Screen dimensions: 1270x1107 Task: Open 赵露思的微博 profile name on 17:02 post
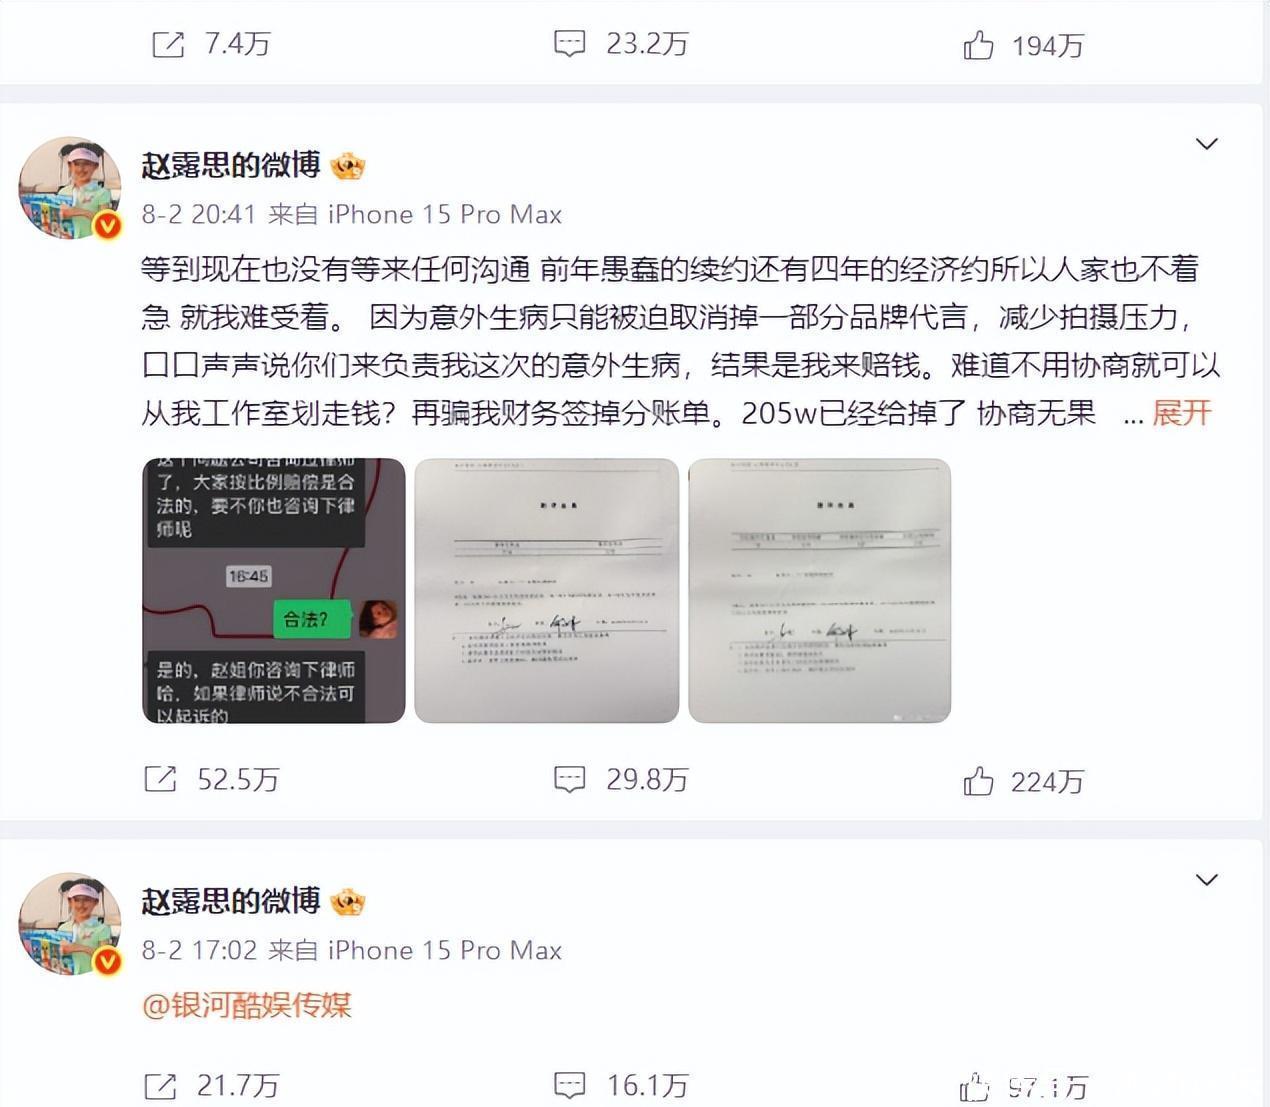[x=230, y=901]
